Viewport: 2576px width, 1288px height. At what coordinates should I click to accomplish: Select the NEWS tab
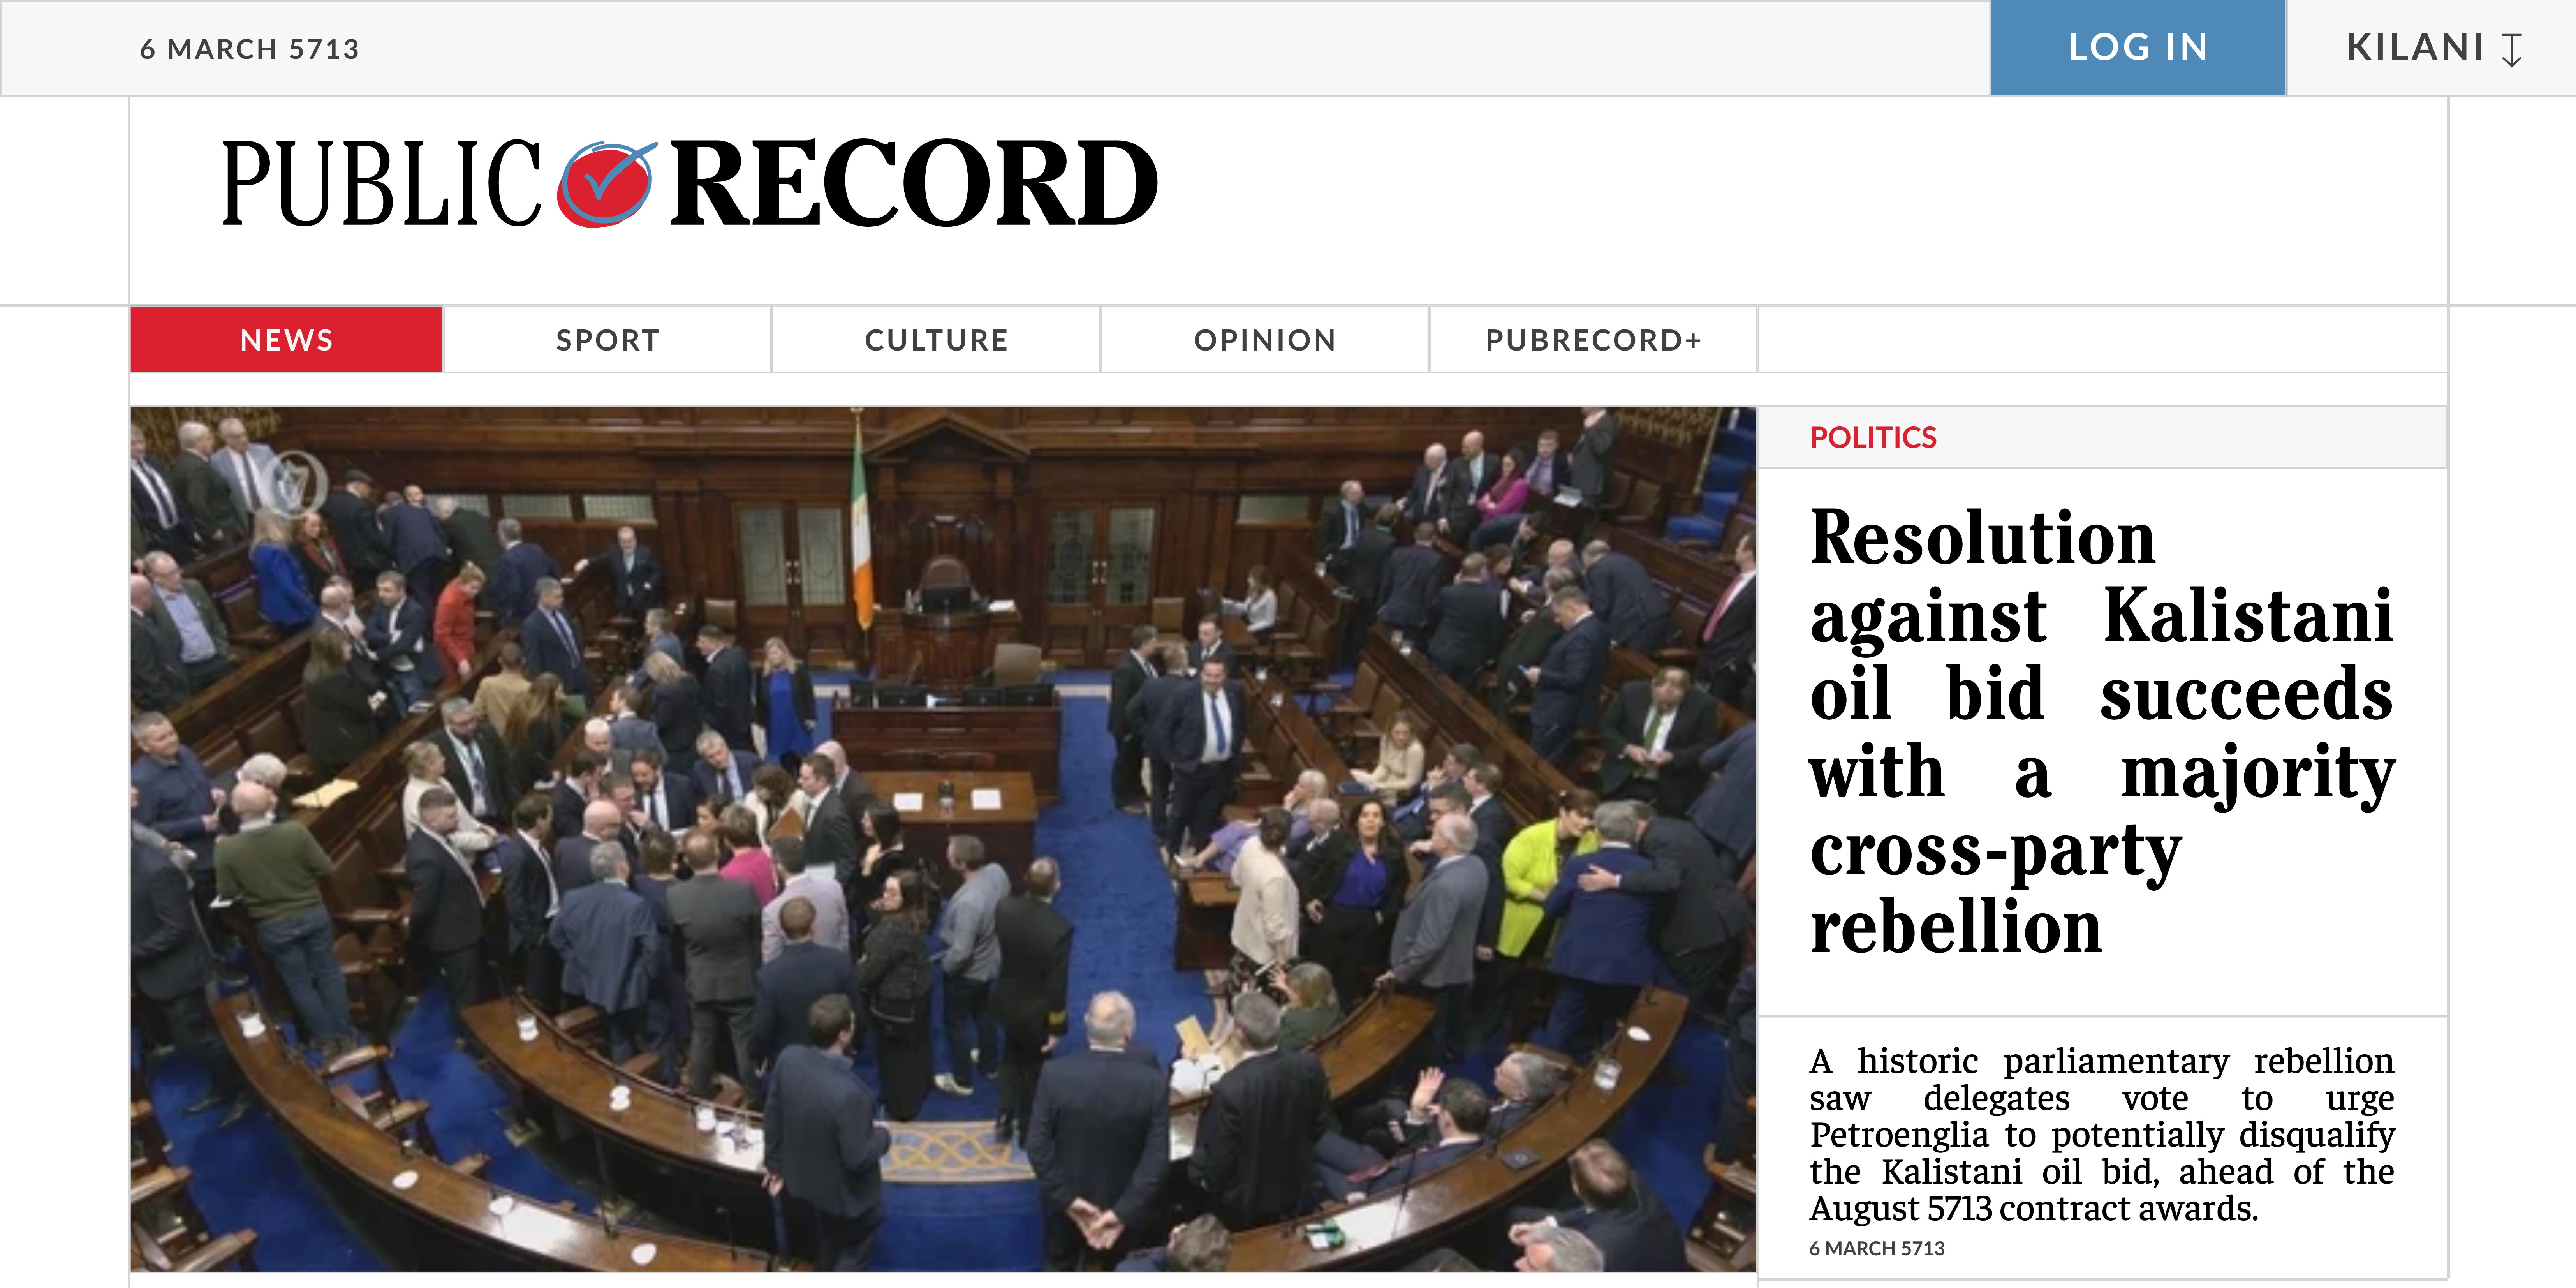pyautogui.click(x=286, y=340)
